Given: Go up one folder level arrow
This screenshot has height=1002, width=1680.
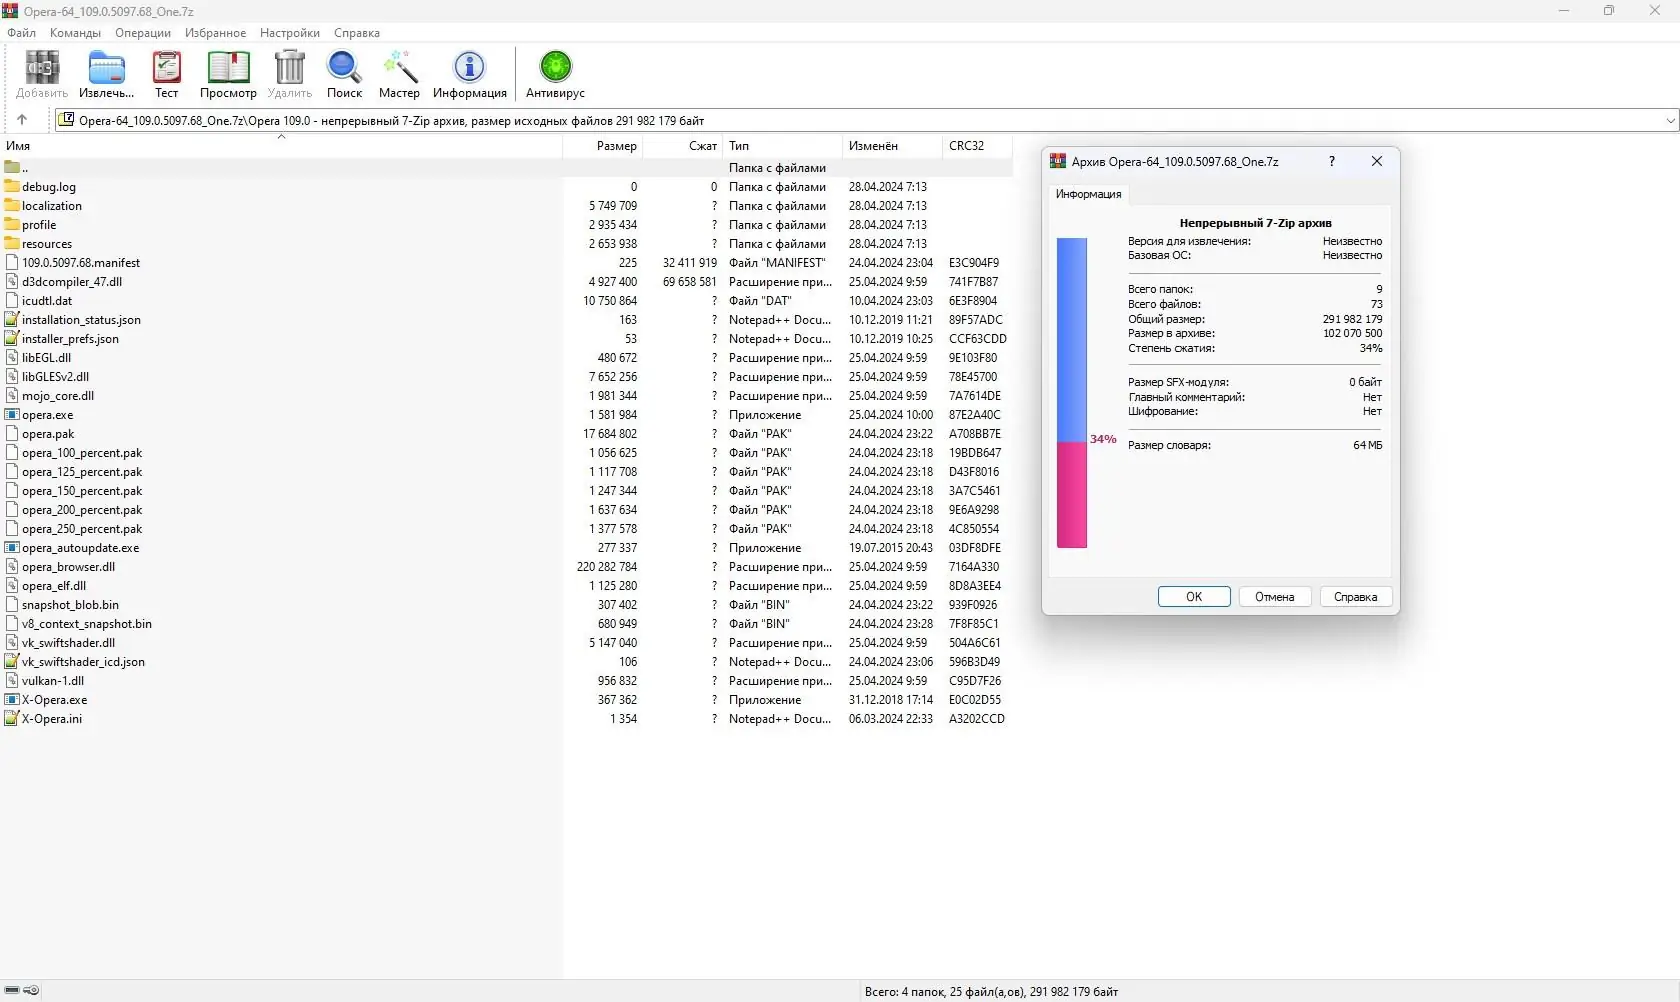Looking at the screenshot, I should point(22,120).
